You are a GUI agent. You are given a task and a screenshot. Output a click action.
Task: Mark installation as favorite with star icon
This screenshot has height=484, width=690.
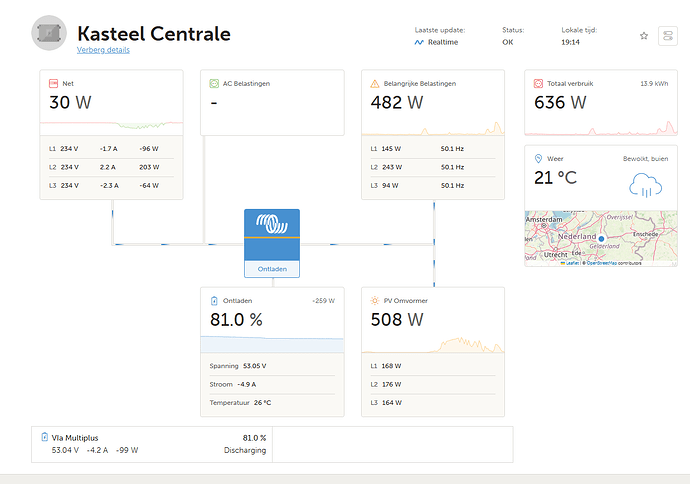coord(644,36)
